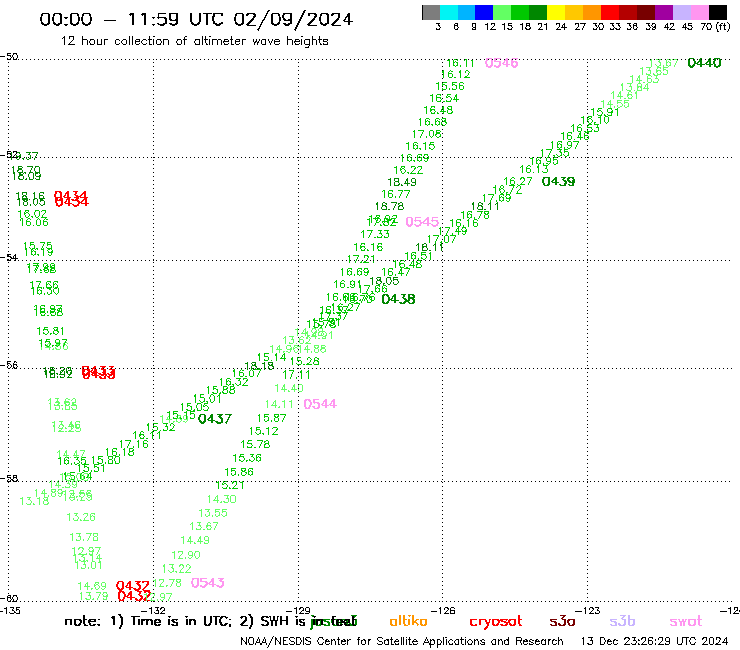Viewport: 740px width, 650px height.
Task: Click the wave height value 15.87
Action: pyautogui.click(x=271, y=419)
